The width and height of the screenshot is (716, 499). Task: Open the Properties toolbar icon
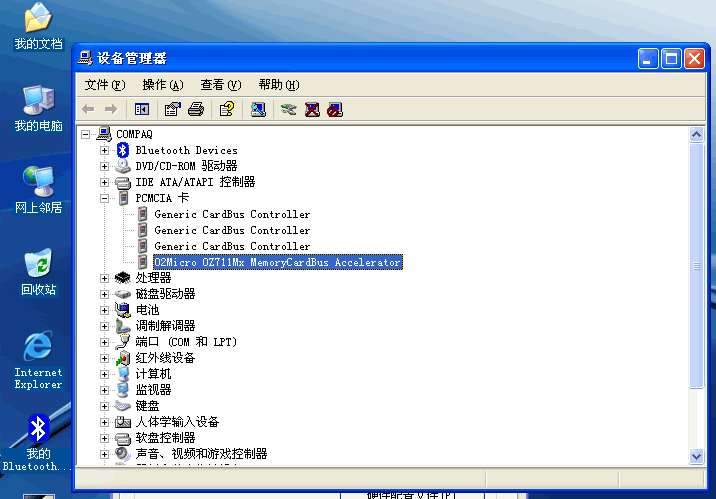click(x=173, y=109)
